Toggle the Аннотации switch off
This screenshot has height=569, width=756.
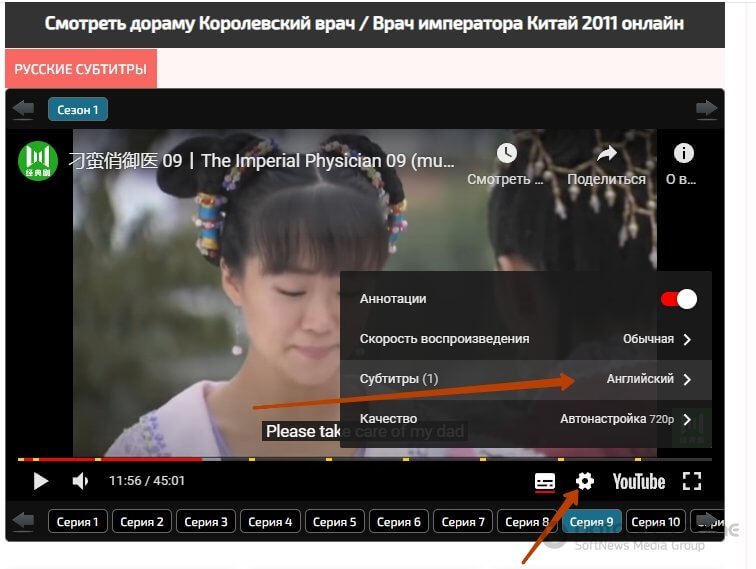[678, 299]
